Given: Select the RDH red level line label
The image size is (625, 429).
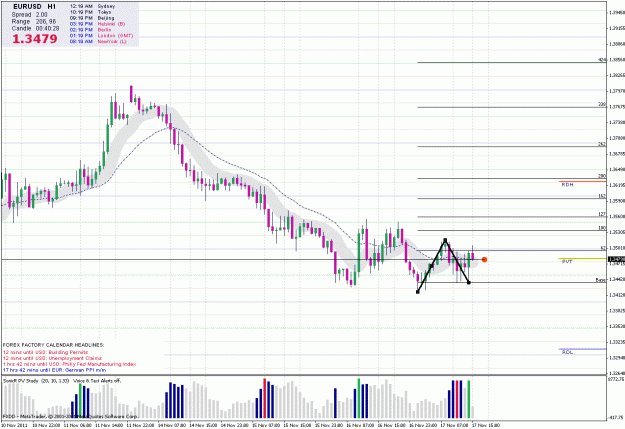Looking at the screenshot, I should point(567,185).
